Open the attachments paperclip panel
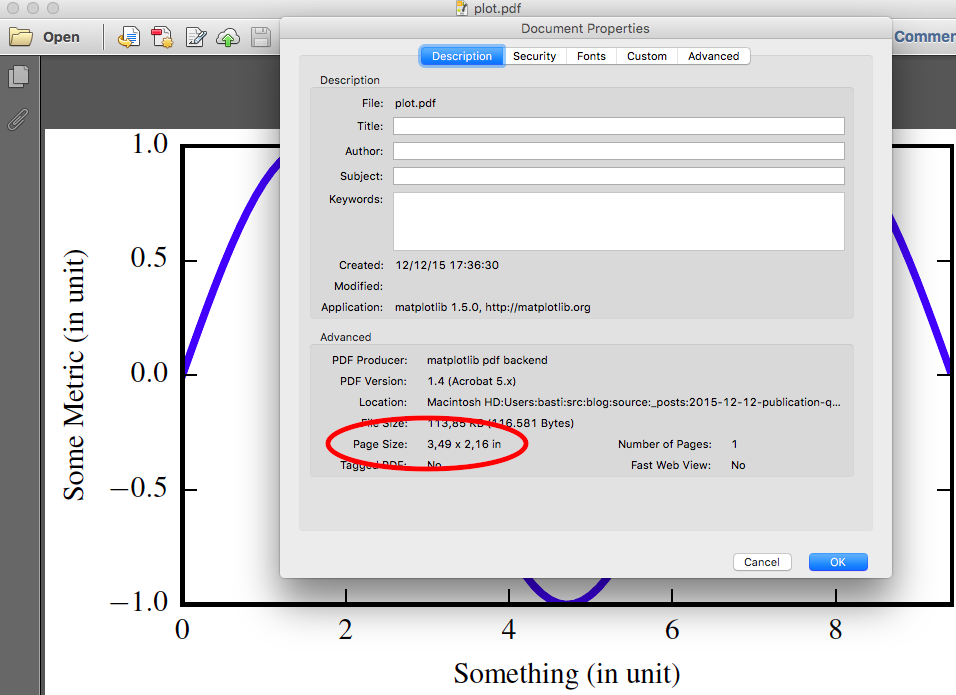Screen dimensions: 956x695 [18, 119]
